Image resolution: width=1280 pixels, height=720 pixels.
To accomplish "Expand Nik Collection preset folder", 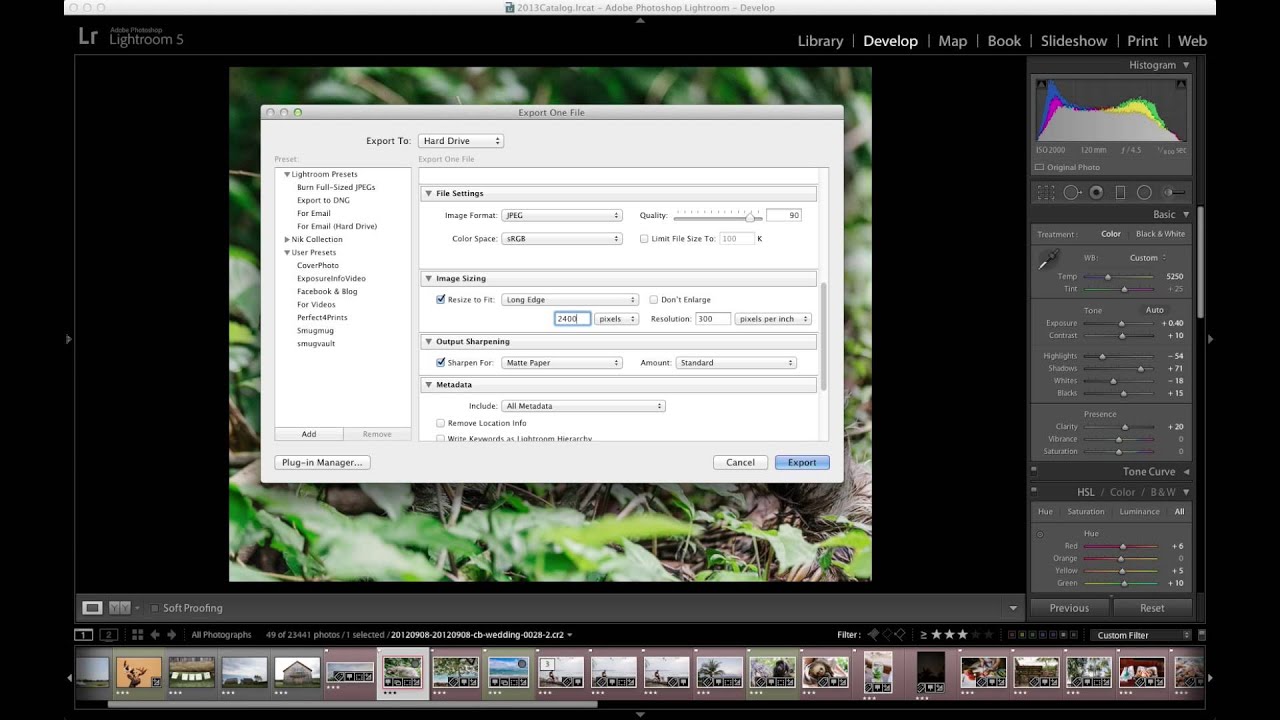I will (x=287, y=240).
